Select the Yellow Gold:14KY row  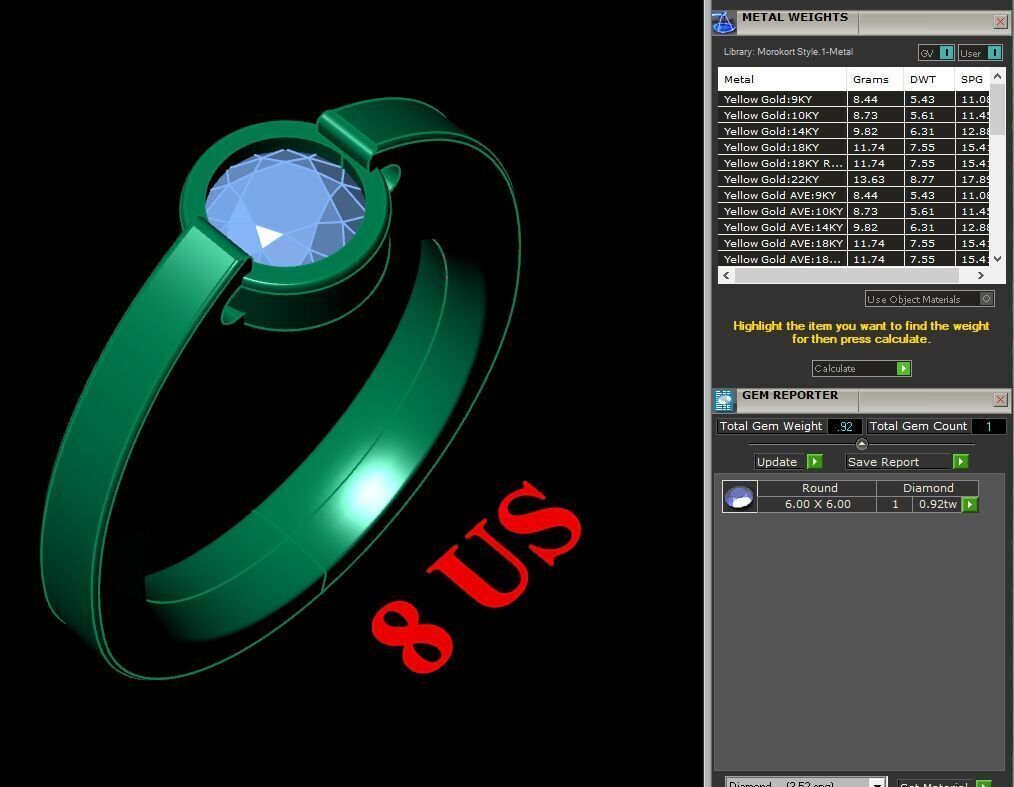854,131
